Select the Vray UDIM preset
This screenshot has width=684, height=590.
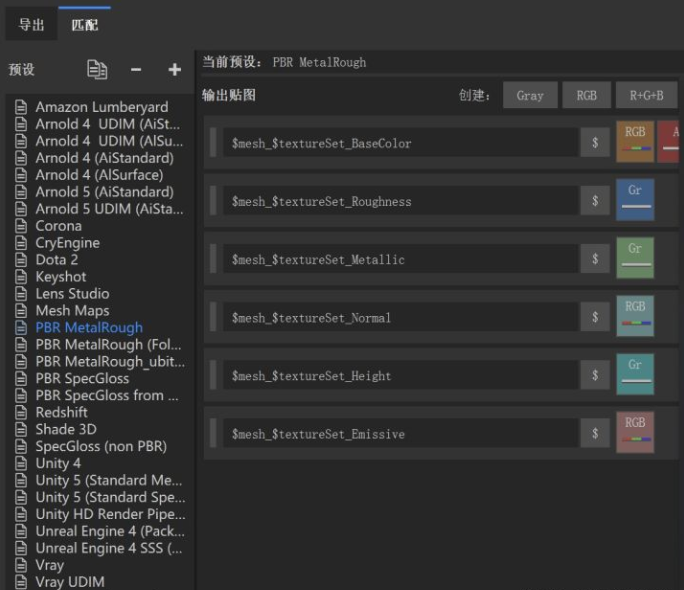click(x=70, y=582)
